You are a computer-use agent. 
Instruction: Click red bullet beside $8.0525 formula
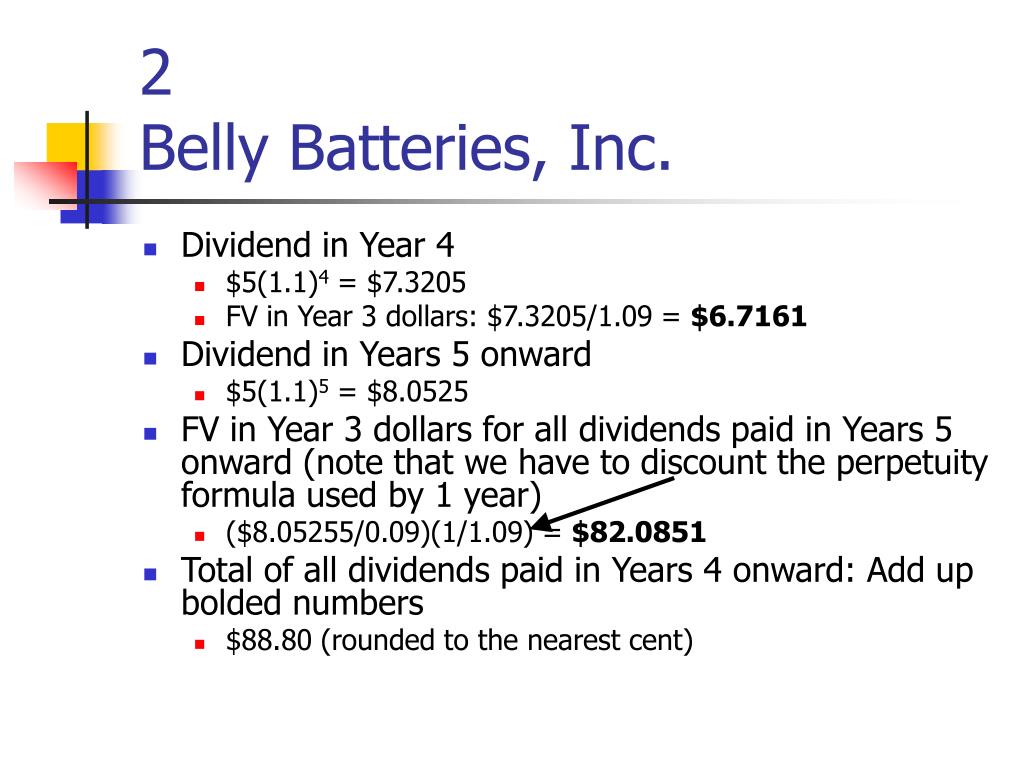[x=200, y=395]
